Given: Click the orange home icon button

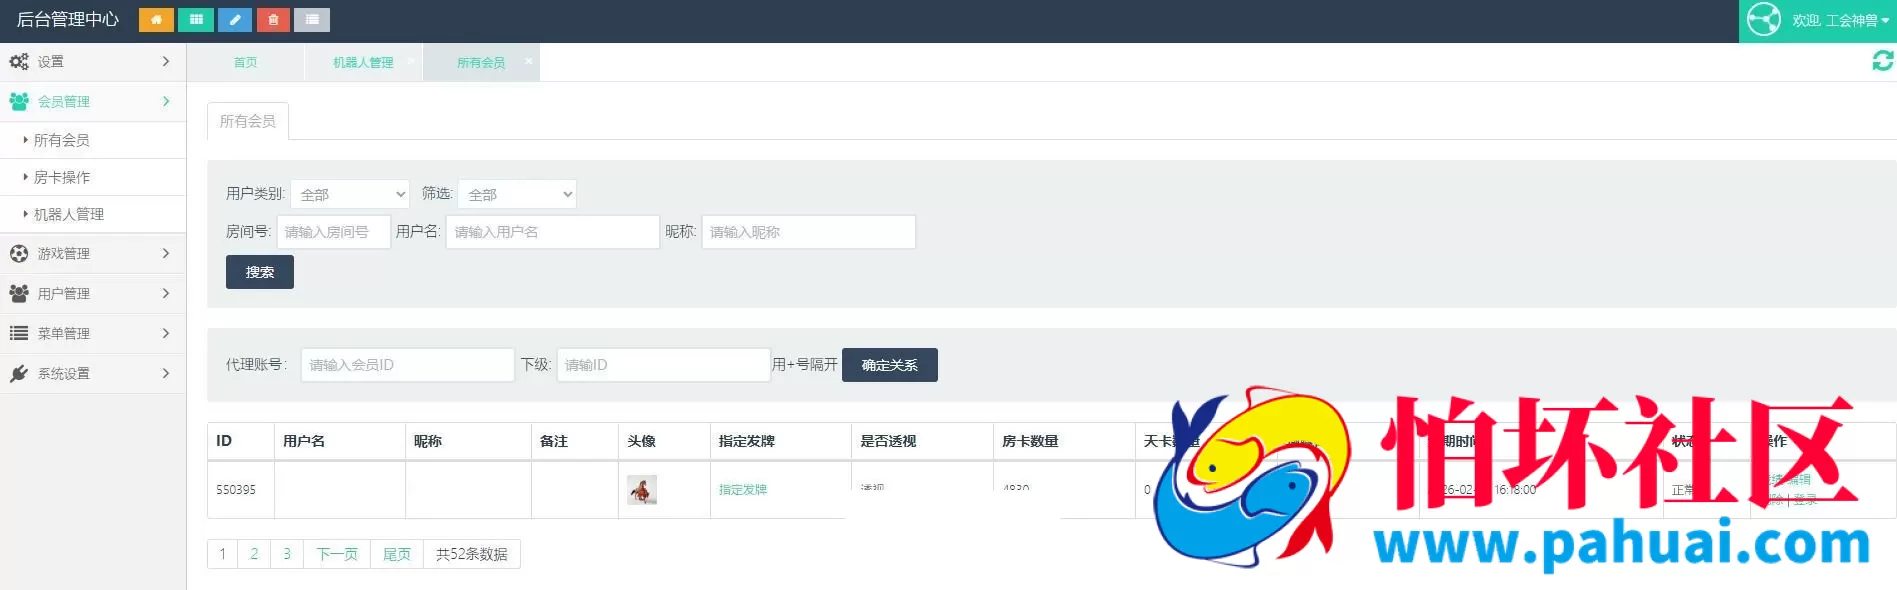Looking at the screenshot, I should point(156,20).
